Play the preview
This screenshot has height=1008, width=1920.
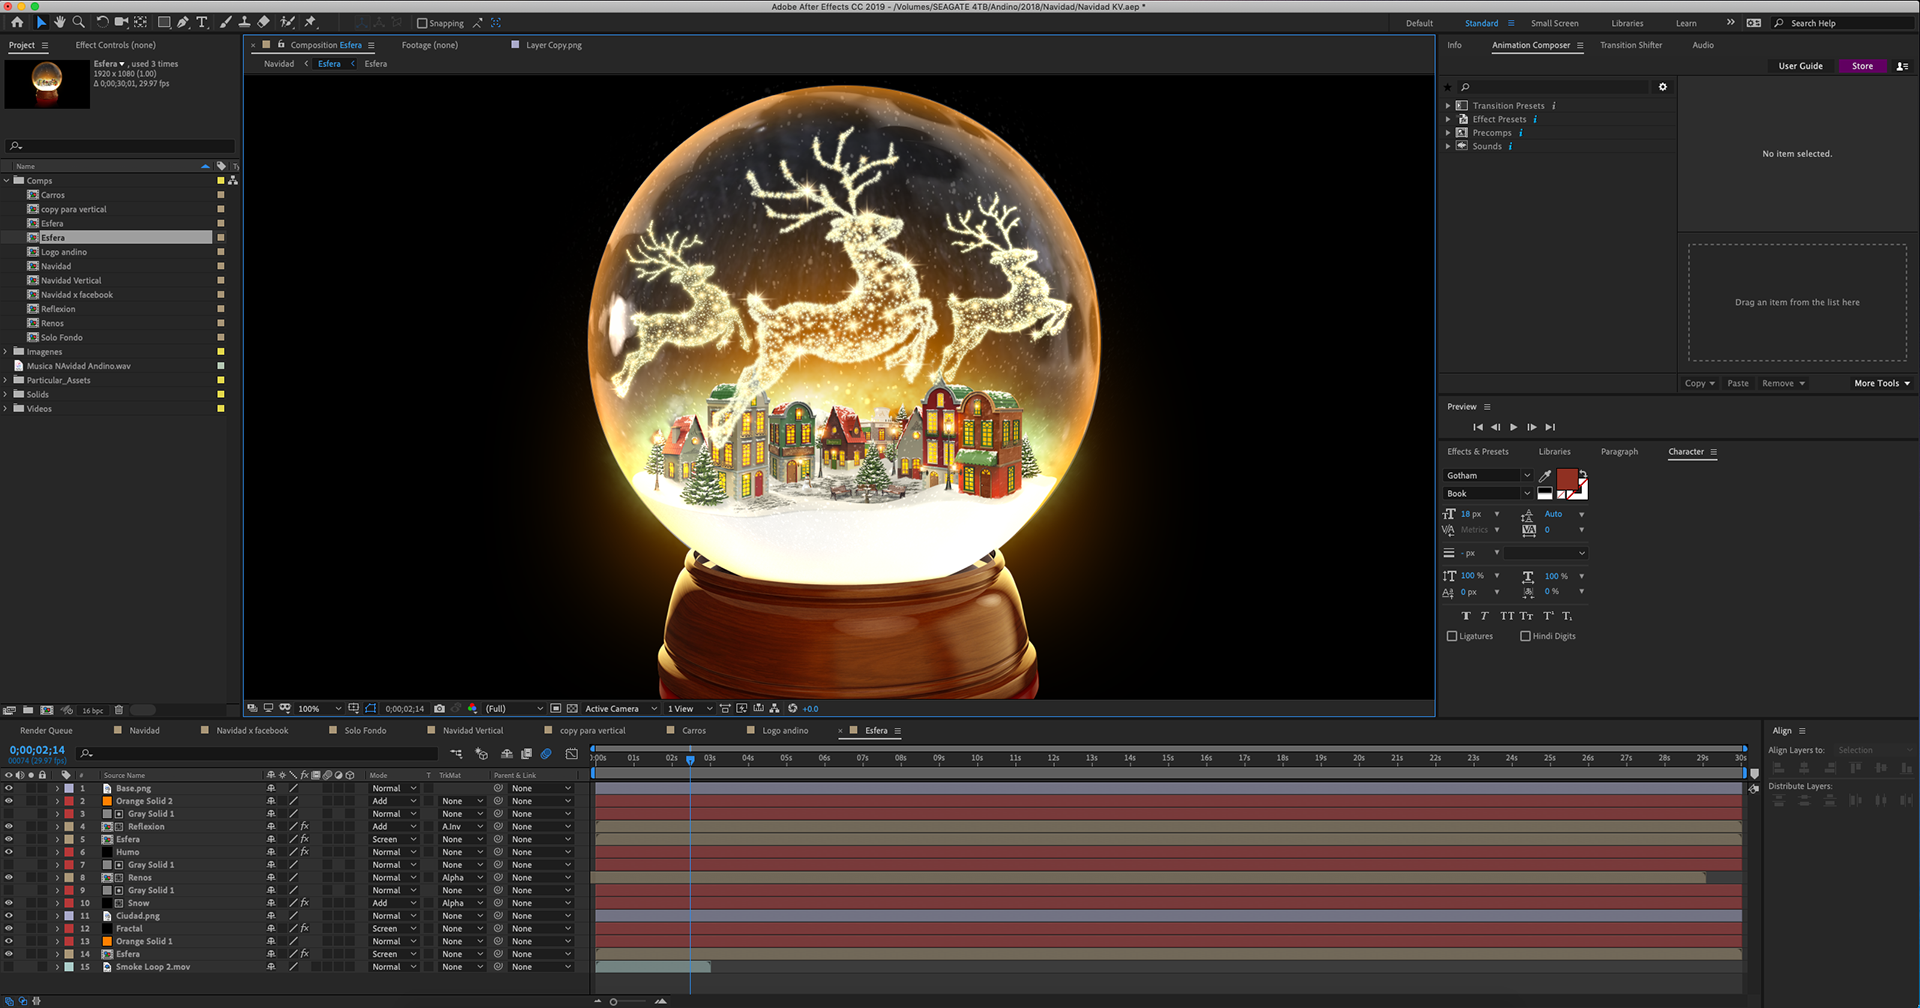[x=1513, y=427]
